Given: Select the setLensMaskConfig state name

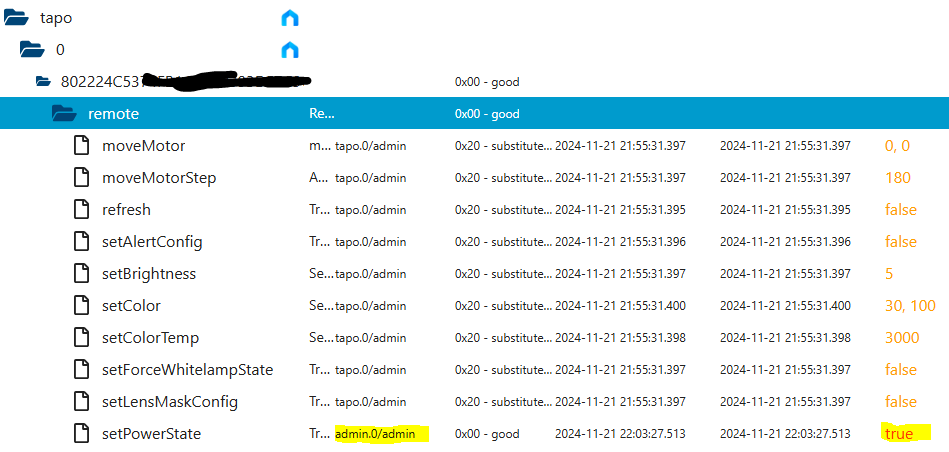Looking at the screenshot, I should 170,402.
